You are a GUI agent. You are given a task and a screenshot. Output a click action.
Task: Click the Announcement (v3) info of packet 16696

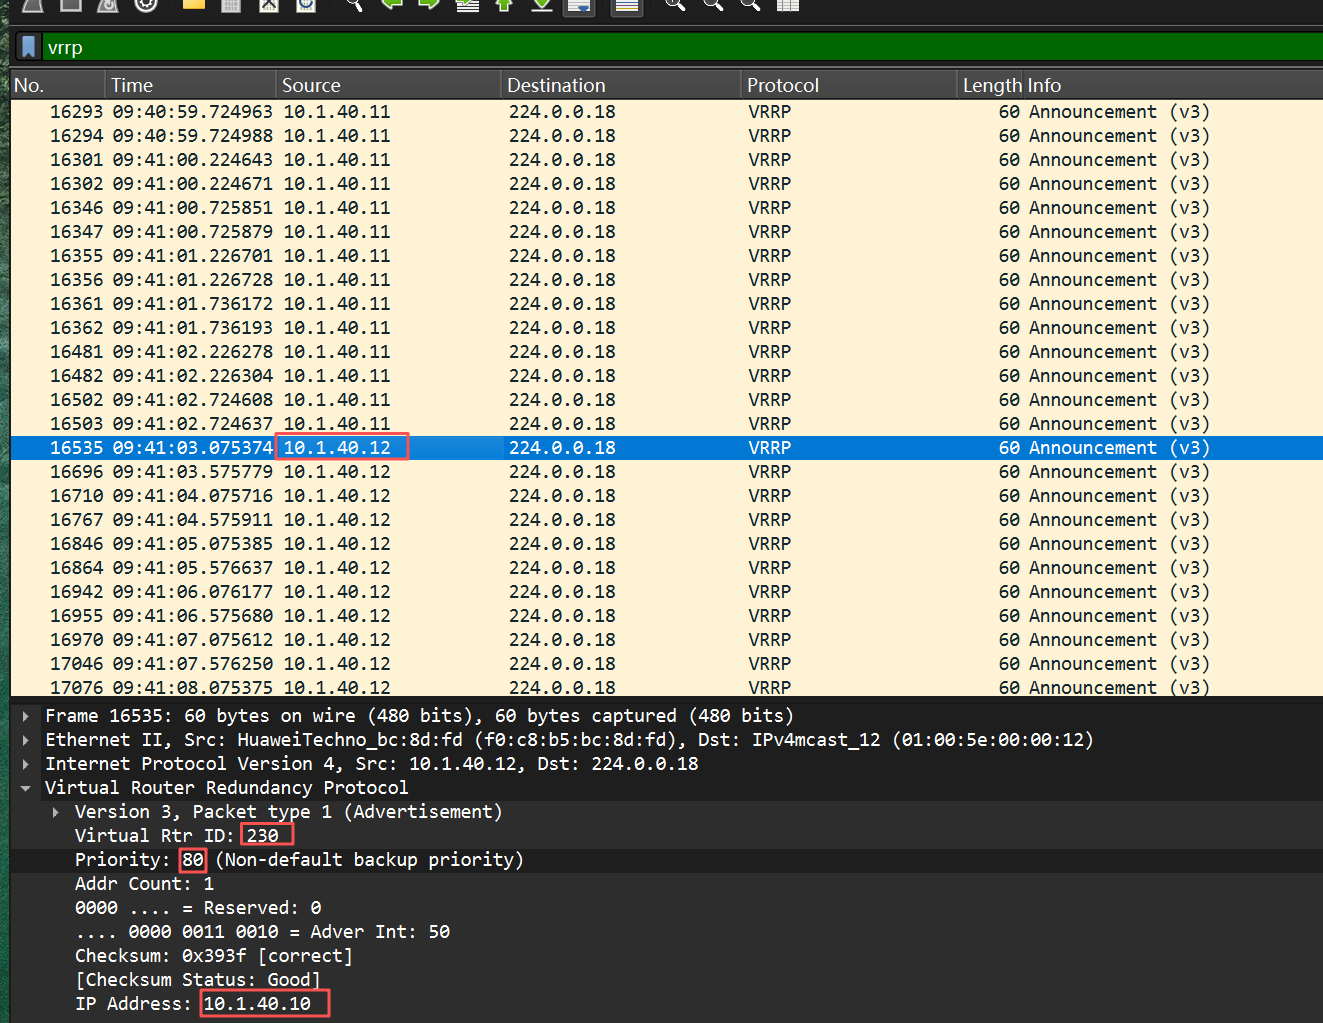click(1119, 472)
